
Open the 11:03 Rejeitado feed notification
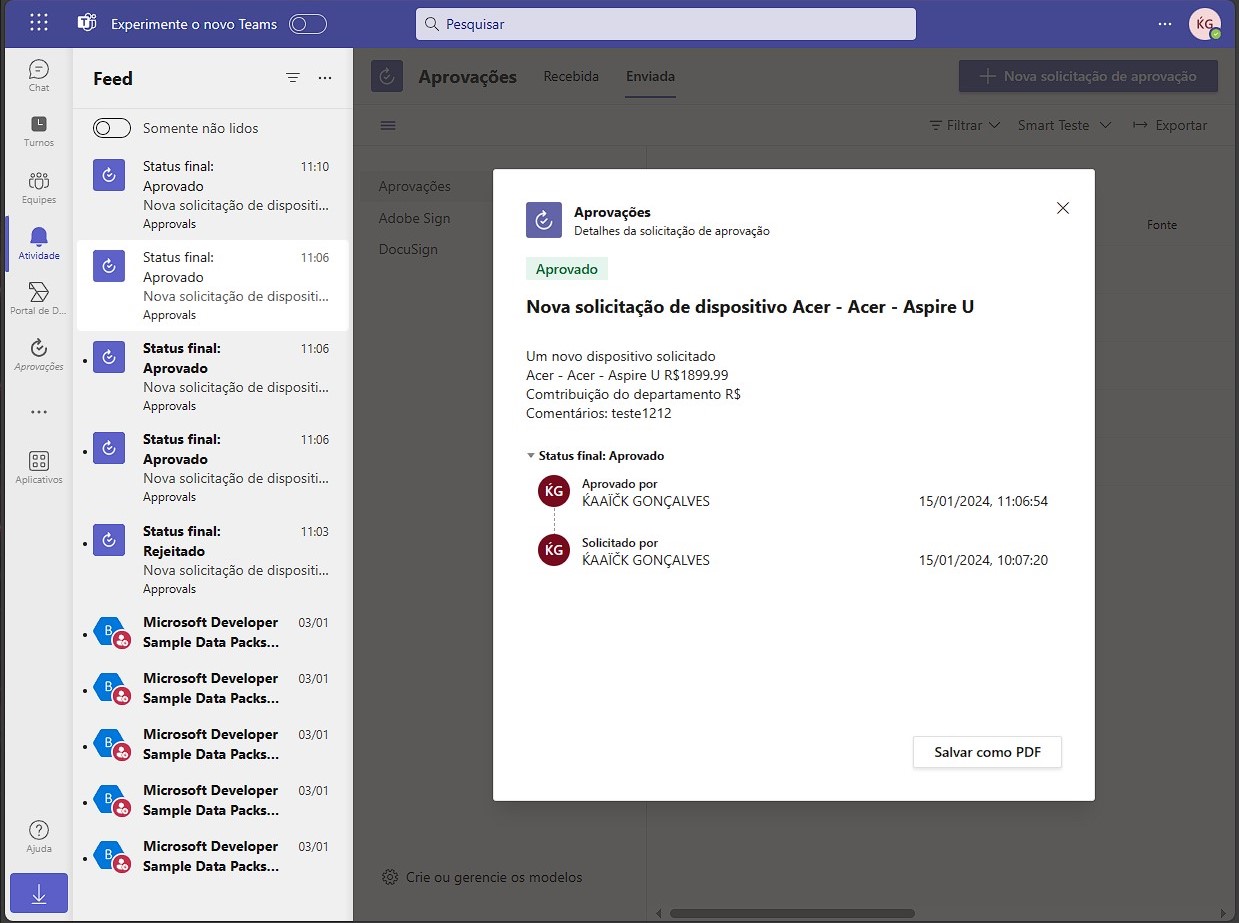click(x=212, y=559)
